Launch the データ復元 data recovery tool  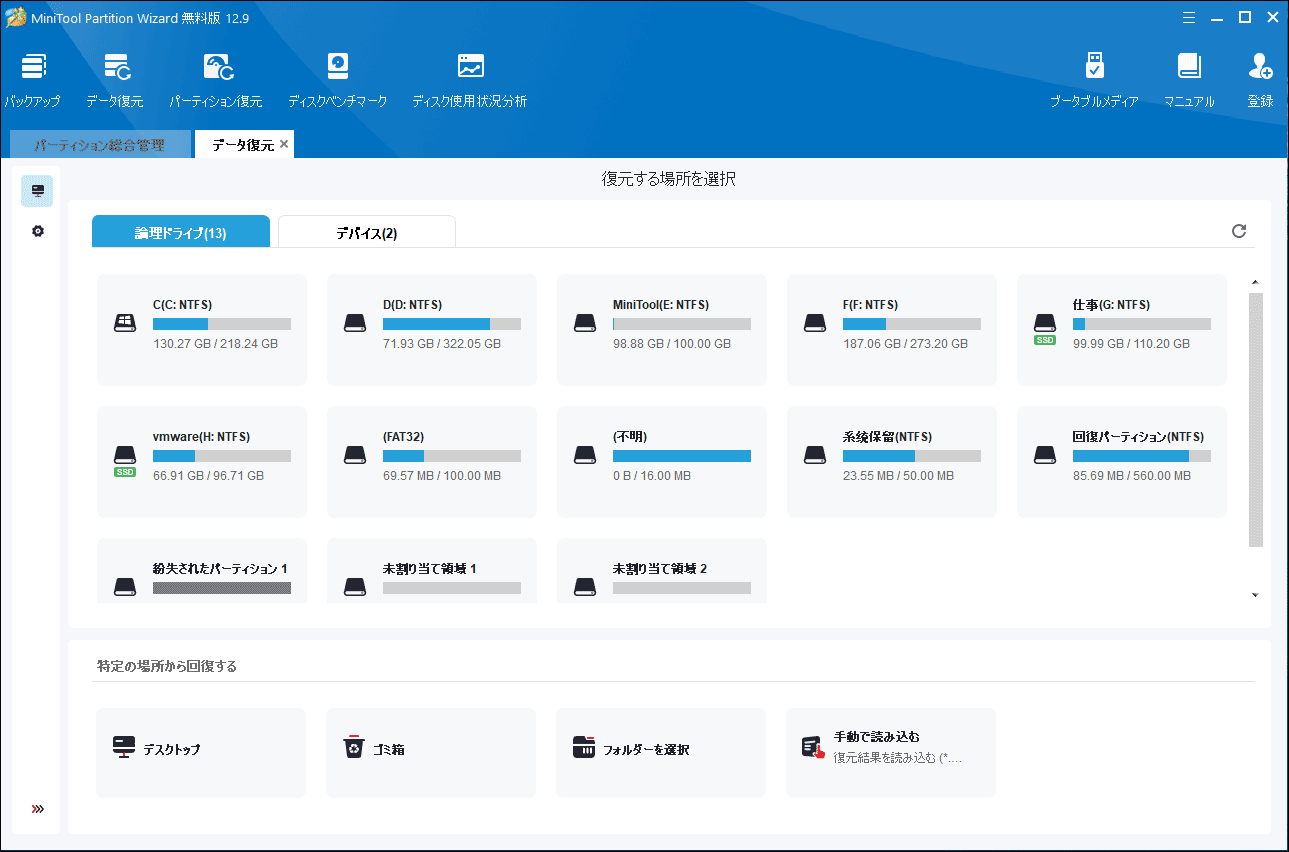[x=115, y=80]
